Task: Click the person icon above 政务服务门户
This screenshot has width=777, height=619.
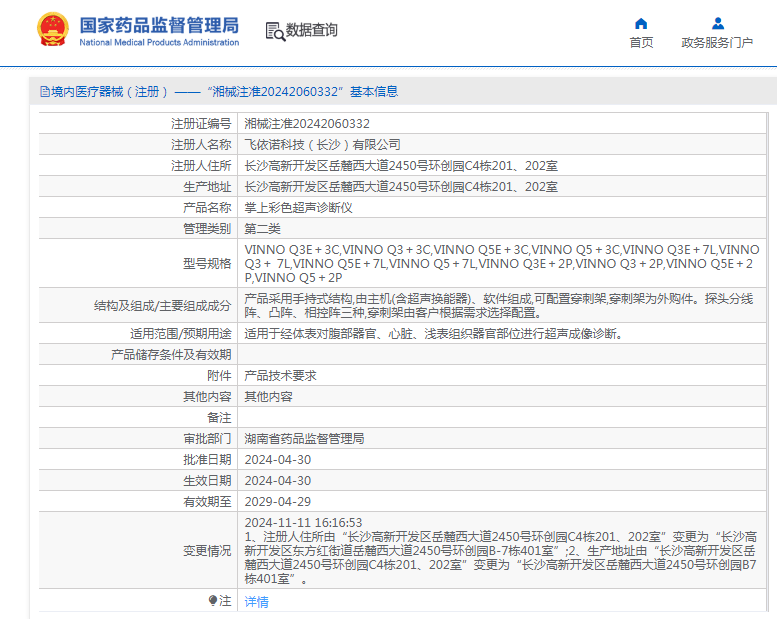Action: 717,24
